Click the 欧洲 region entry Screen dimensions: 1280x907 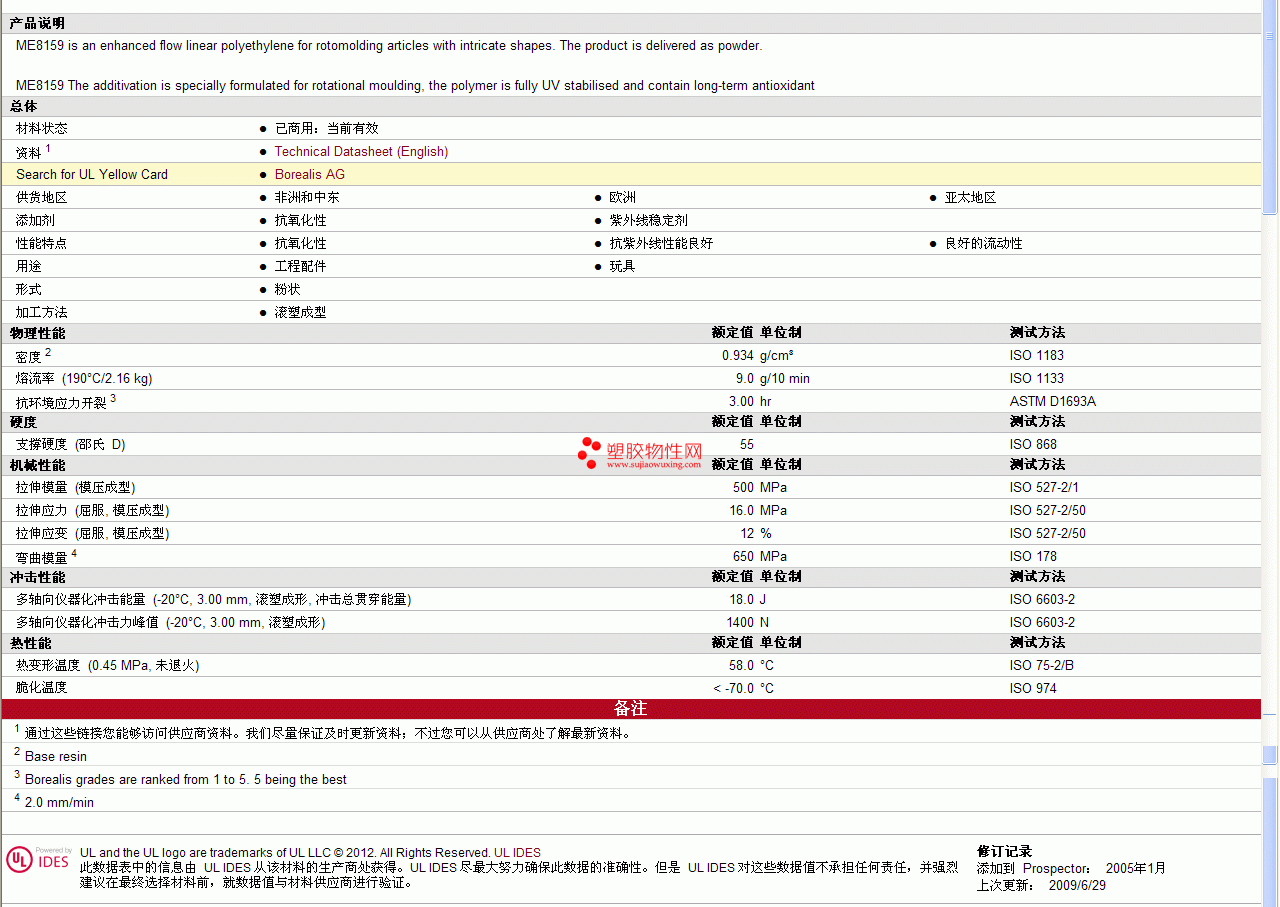point(623,198)
